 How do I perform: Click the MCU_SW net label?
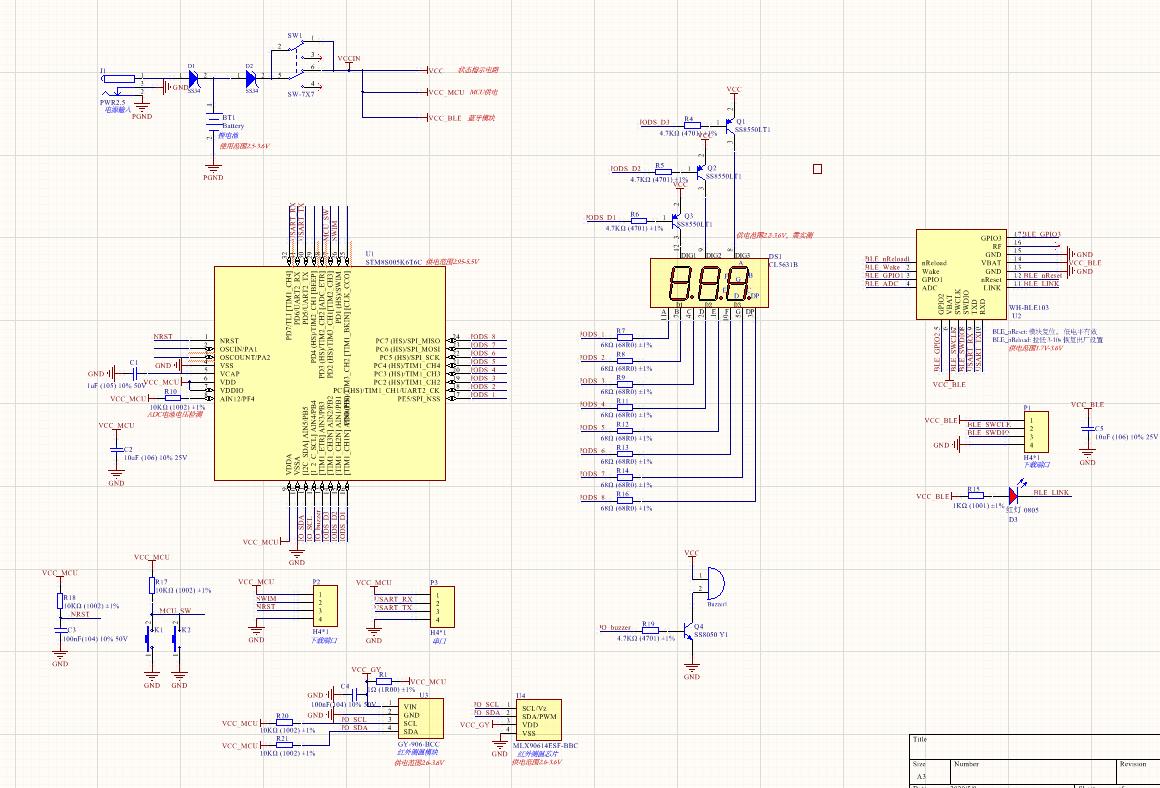click(175, 611)
